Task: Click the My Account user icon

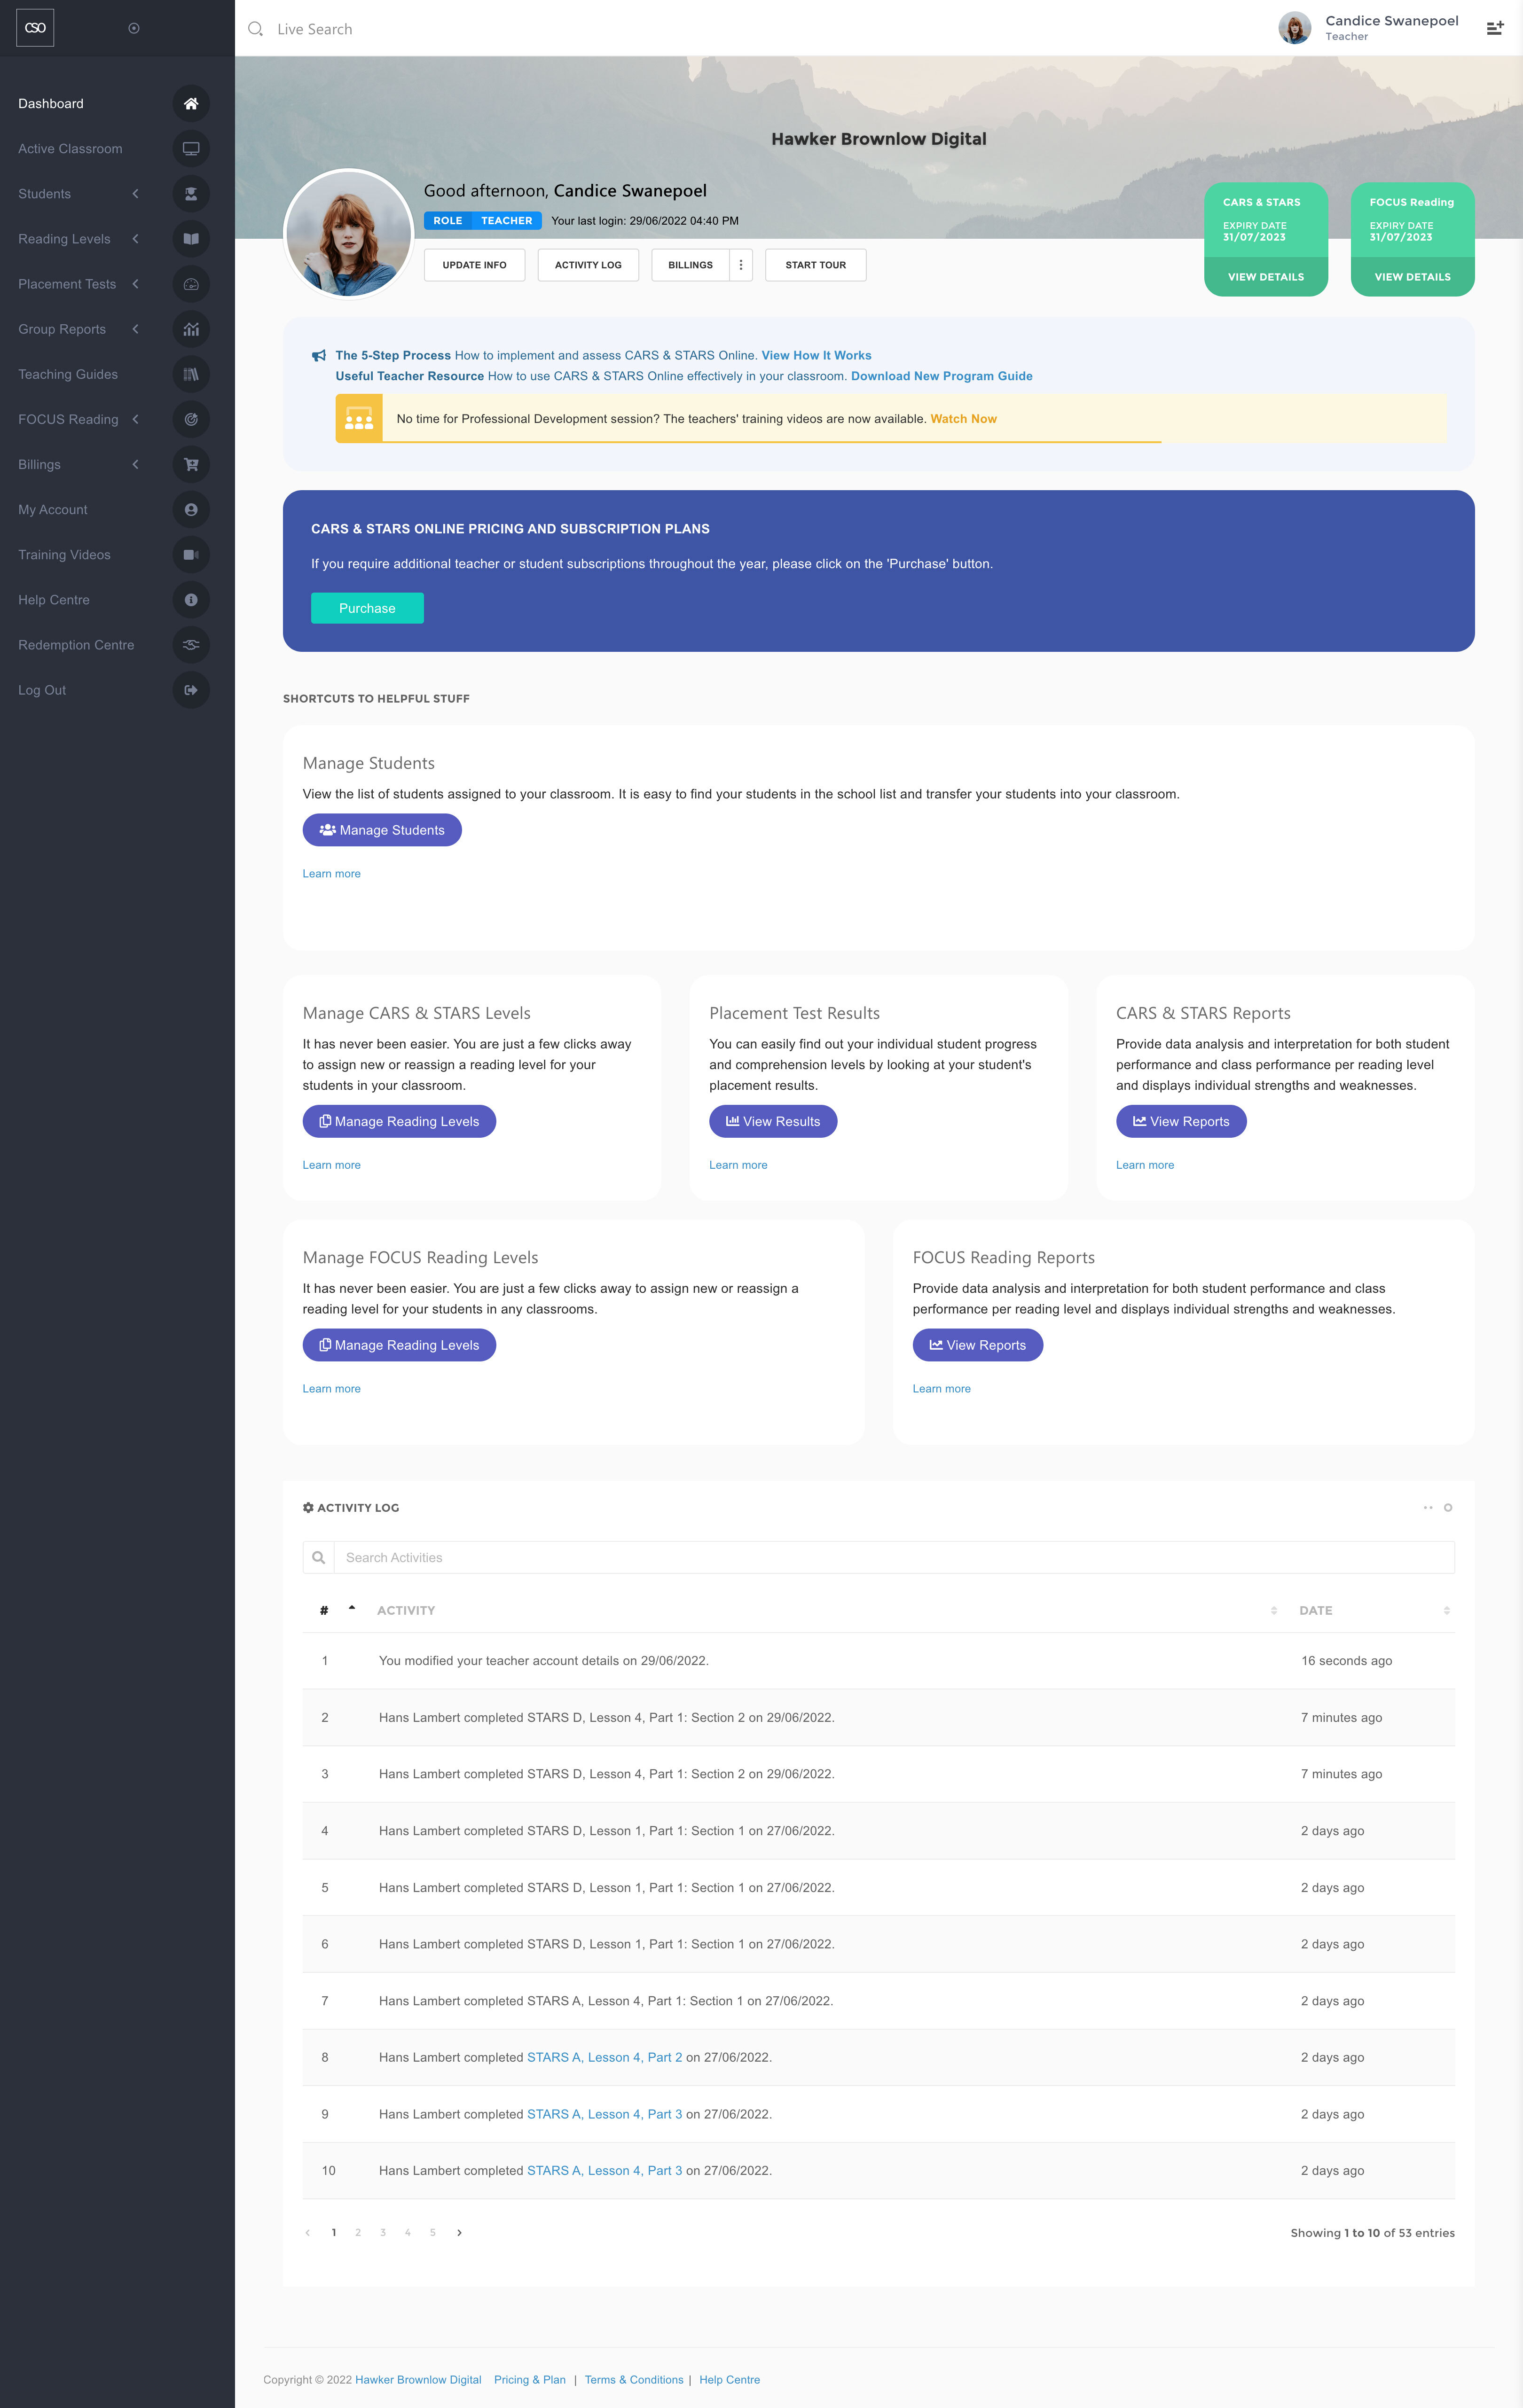Action: pos(191,510)
